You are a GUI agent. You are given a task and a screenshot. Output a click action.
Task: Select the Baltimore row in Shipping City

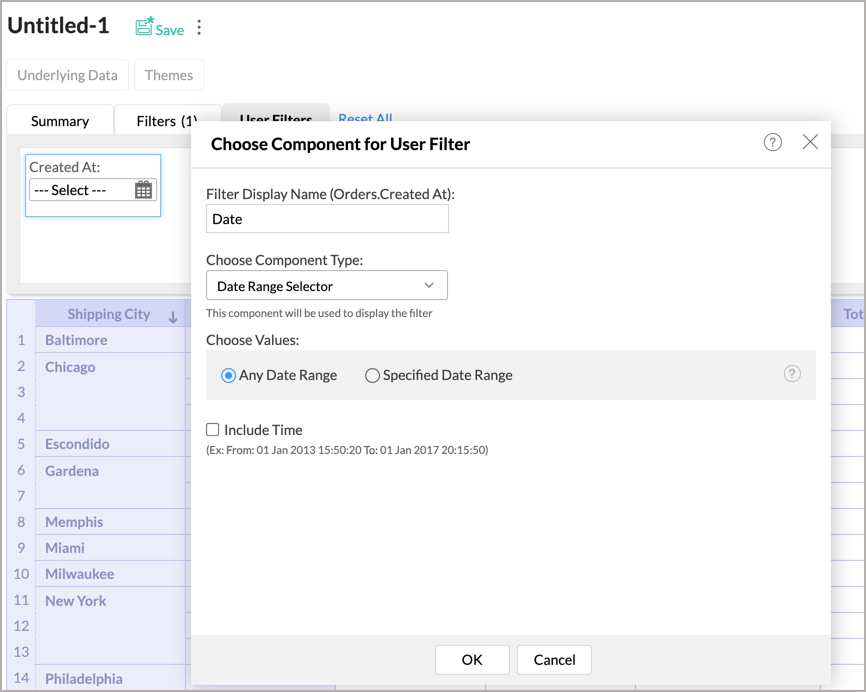(76, 340)
